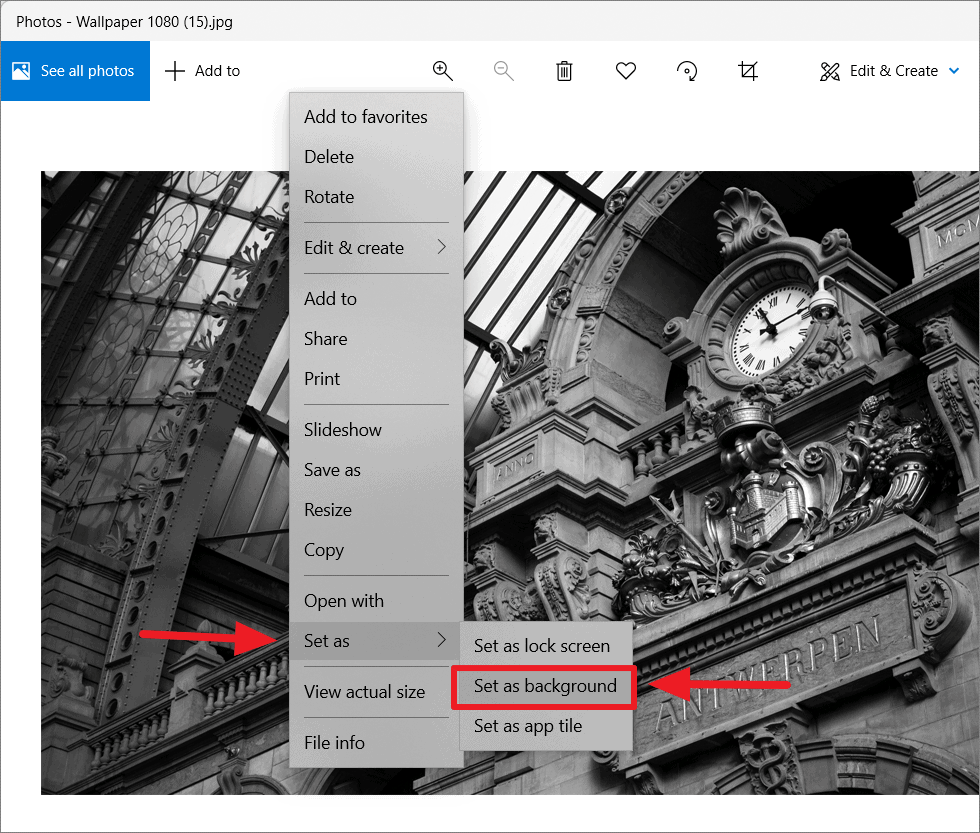Screen dimensions: 980x833
Task: Click the crop tool icon
Action: (748, 71)
